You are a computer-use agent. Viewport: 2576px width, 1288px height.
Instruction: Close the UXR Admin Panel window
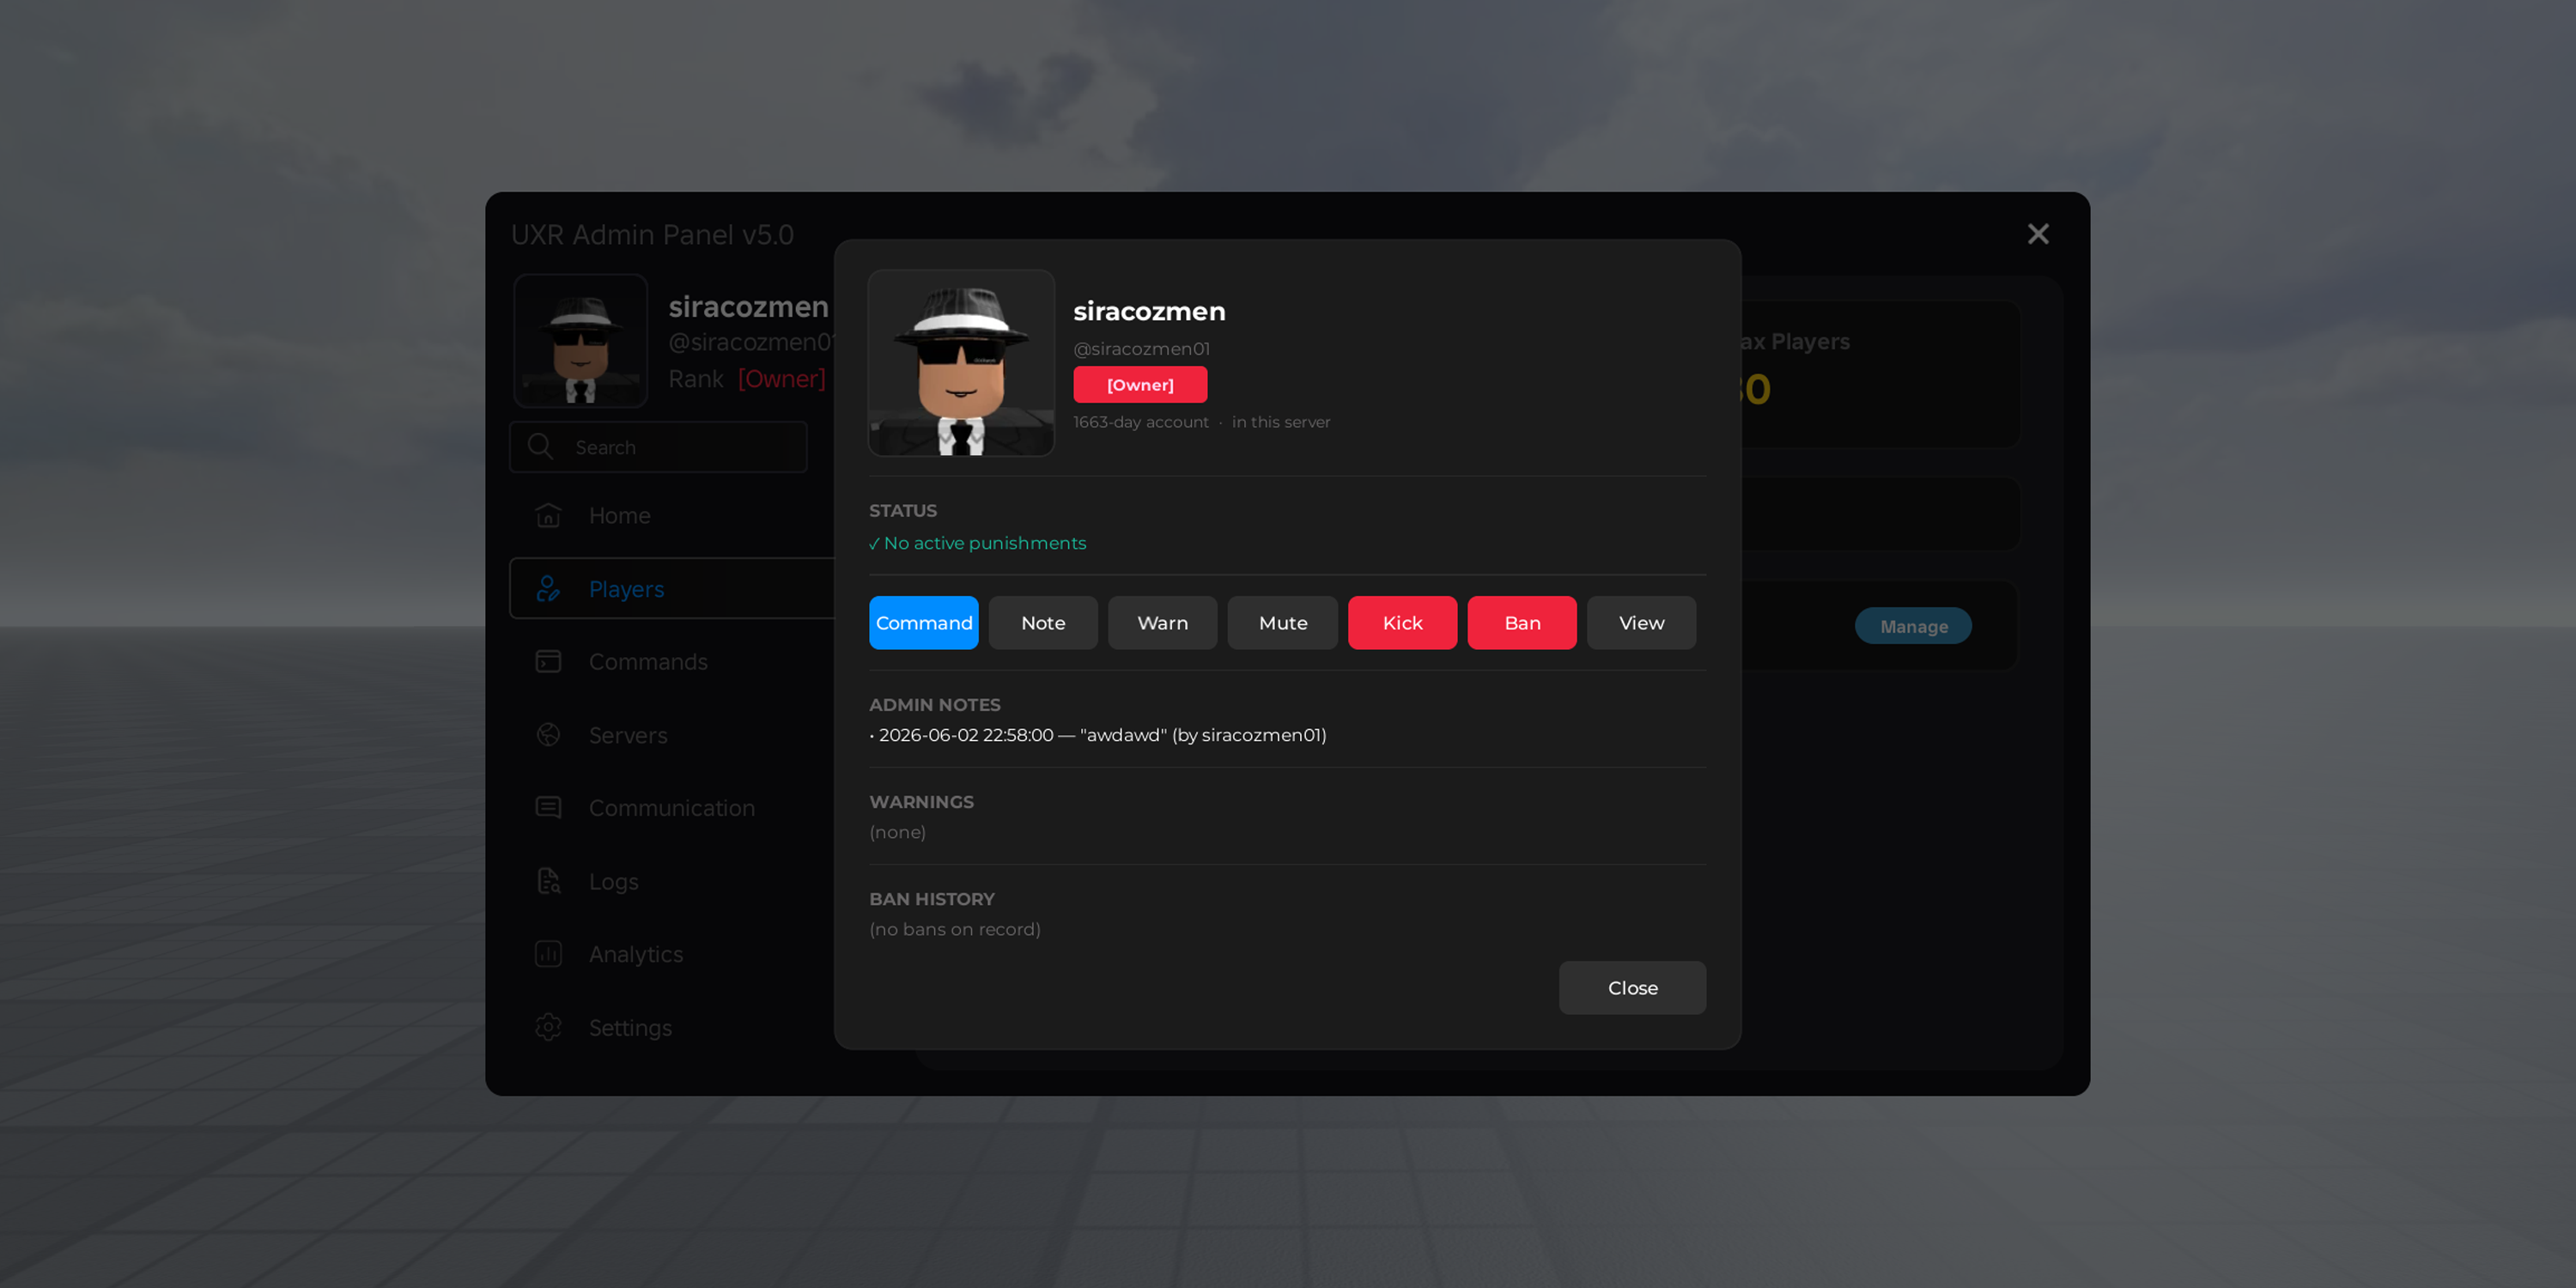click(x=2038, y=234)
